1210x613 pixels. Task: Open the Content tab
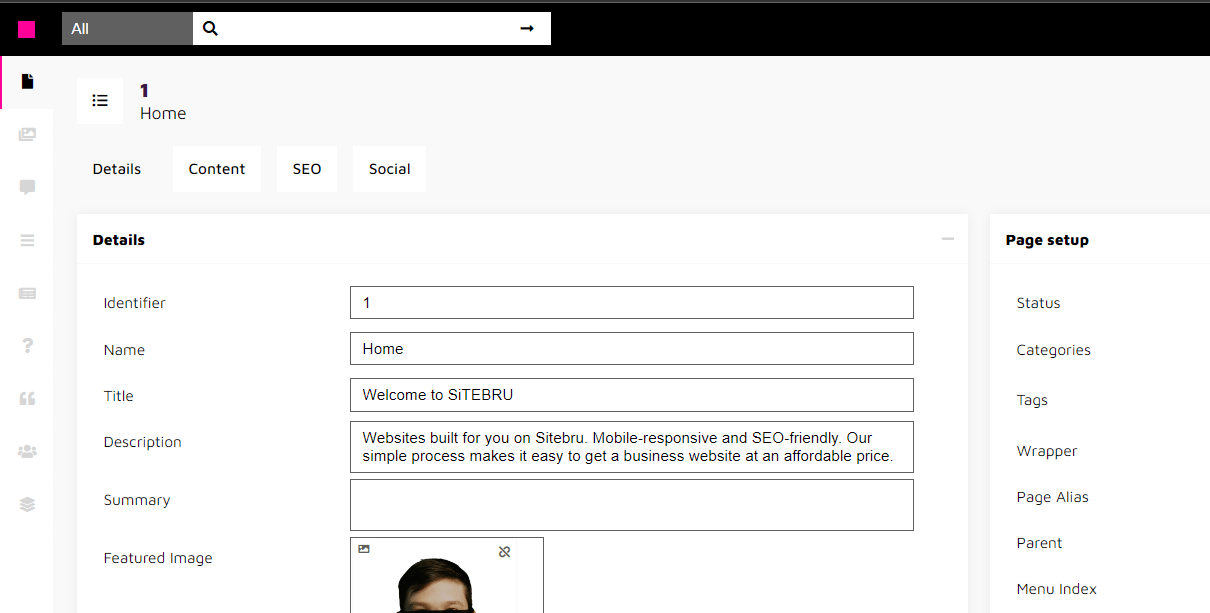[216, 168]
